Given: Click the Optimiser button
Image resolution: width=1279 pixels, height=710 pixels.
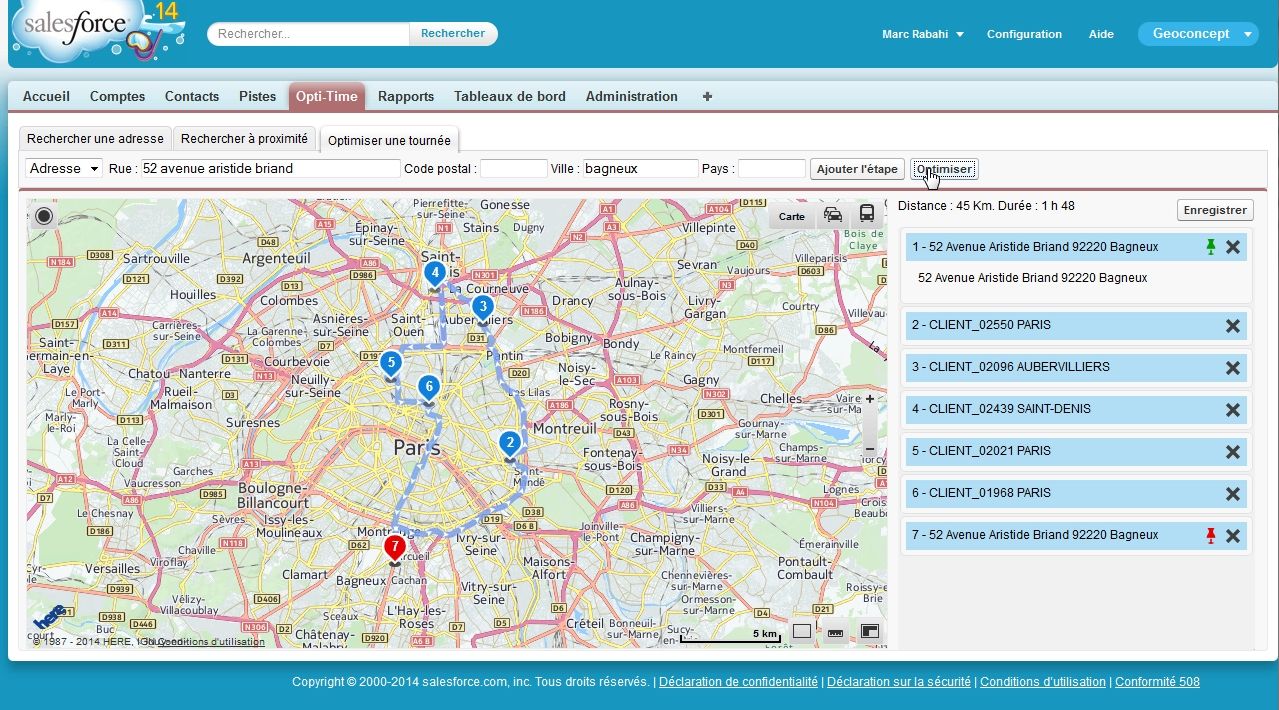Looking at the screenshot, I should coord(944,169).
